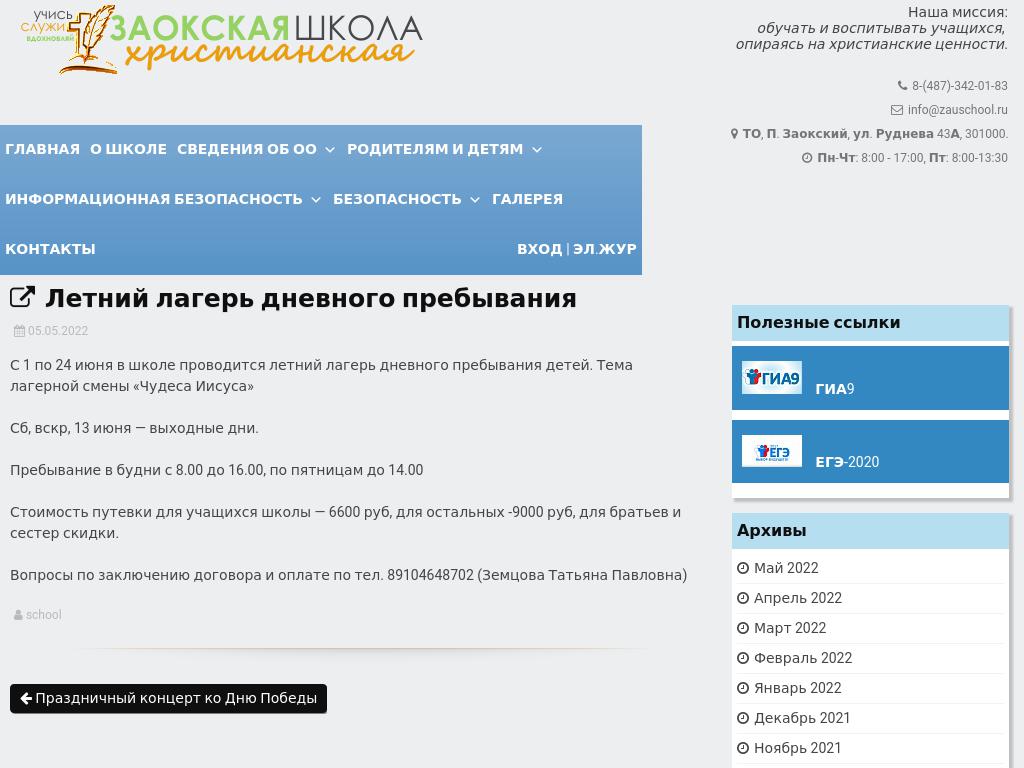Image resolution: width=1024 pixels, height=768 pixels.
Task: Click the ГИА9 logo thumbnail
Action: 772,377
